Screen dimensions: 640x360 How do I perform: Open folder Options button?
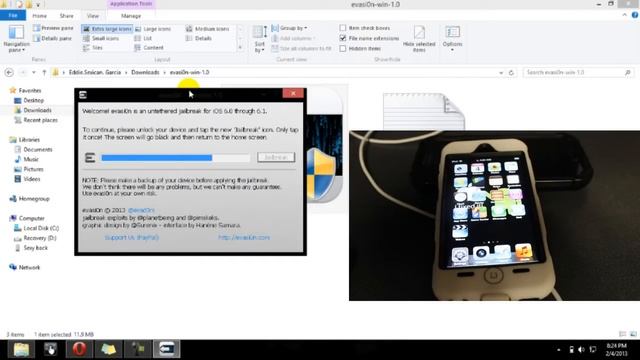click(452, 38)
